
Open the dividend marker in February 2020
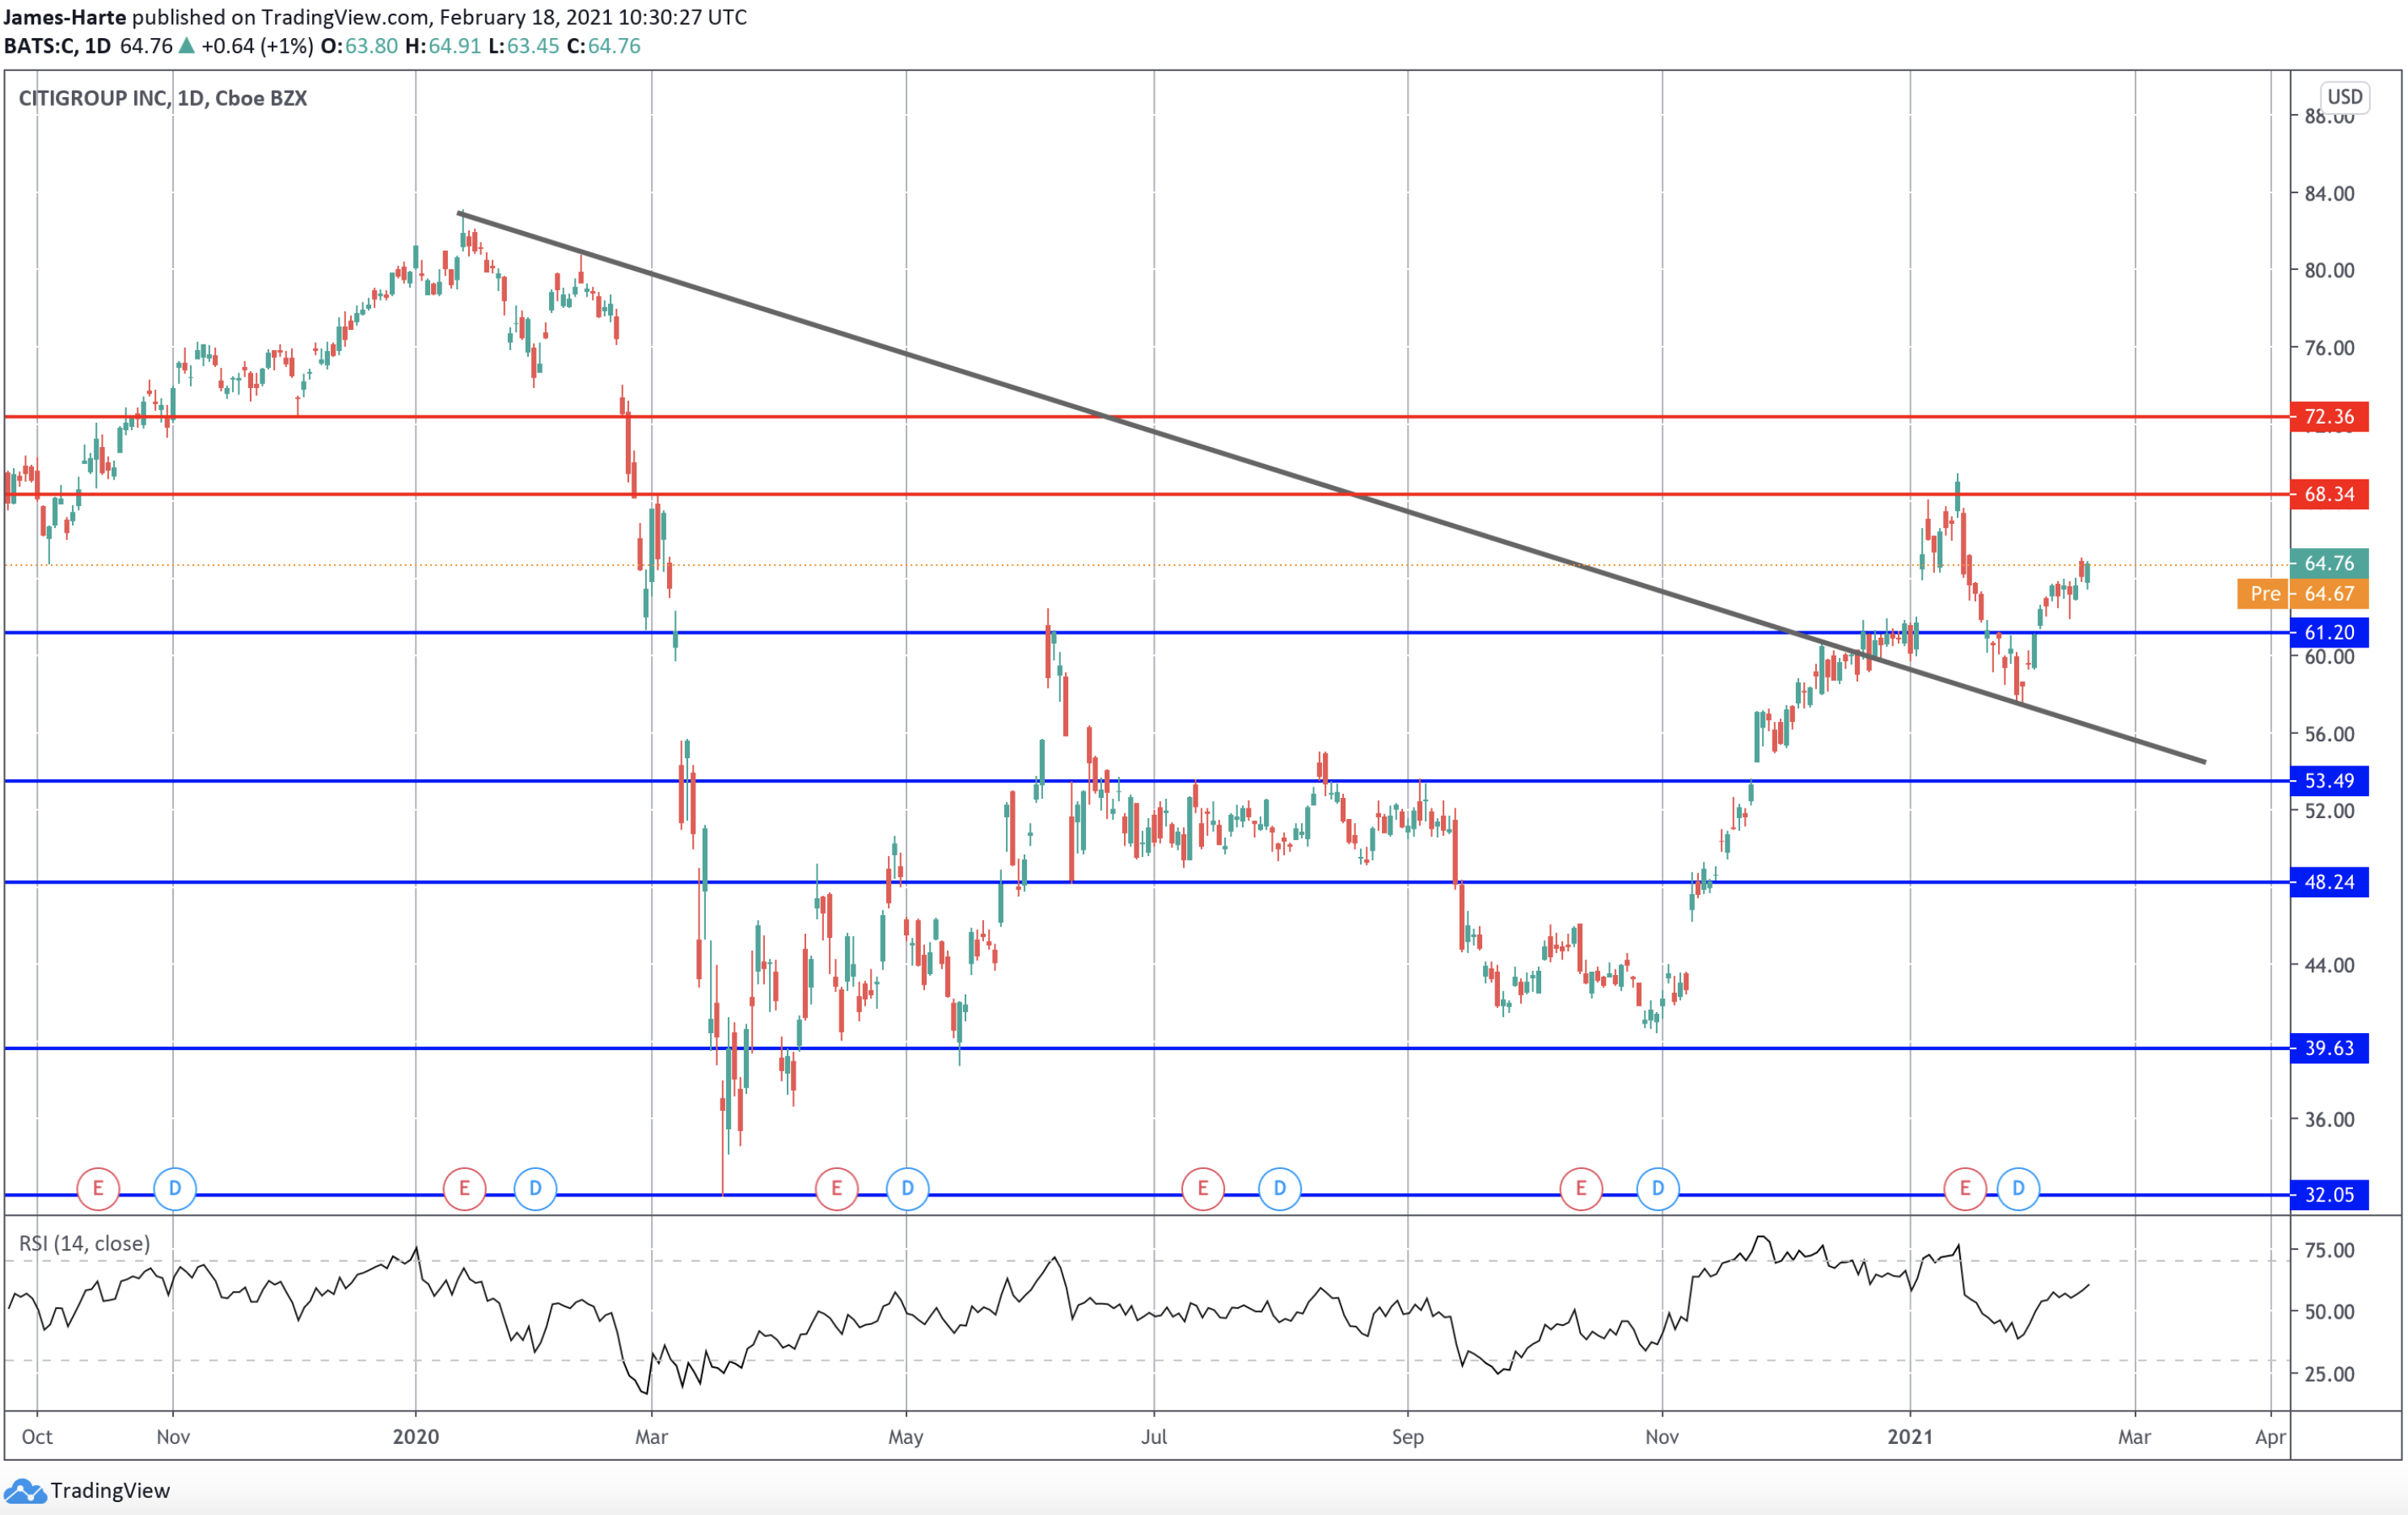(x=535, y=1188)
